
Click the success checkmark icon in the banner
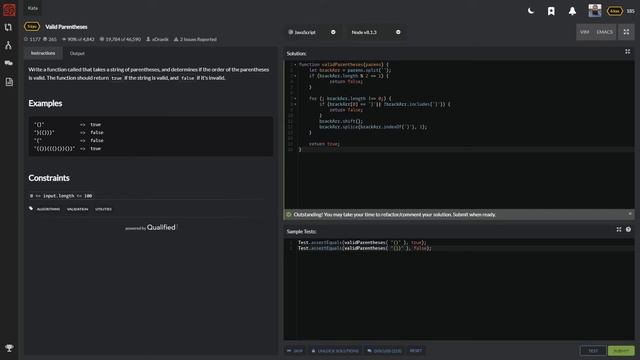289,214
